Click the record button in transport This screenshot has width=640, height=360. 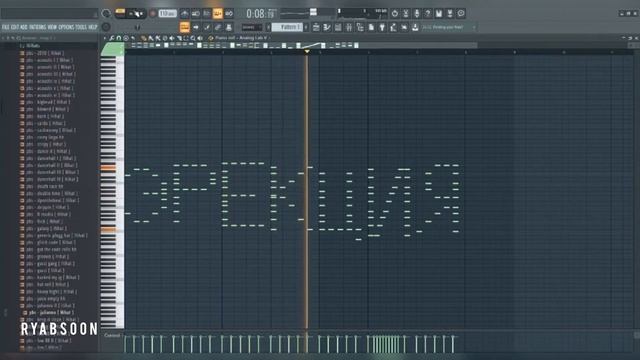coord(153,13)
